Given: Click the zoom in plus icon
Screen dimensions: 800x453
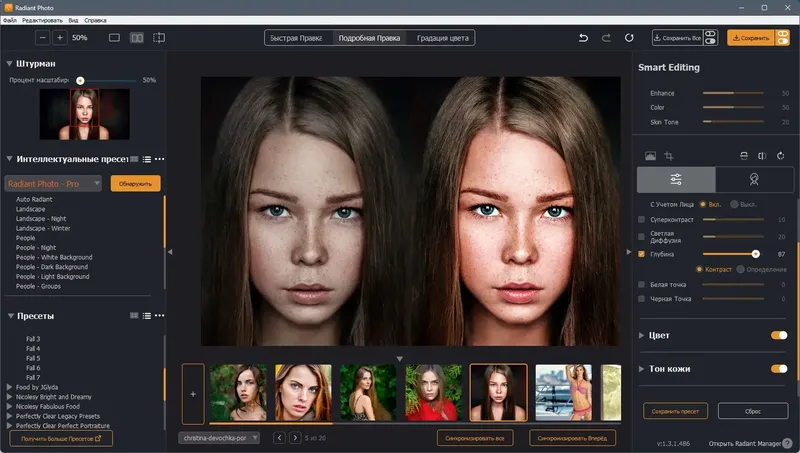Looking at the screenshot, I should (x=60, y=38).
